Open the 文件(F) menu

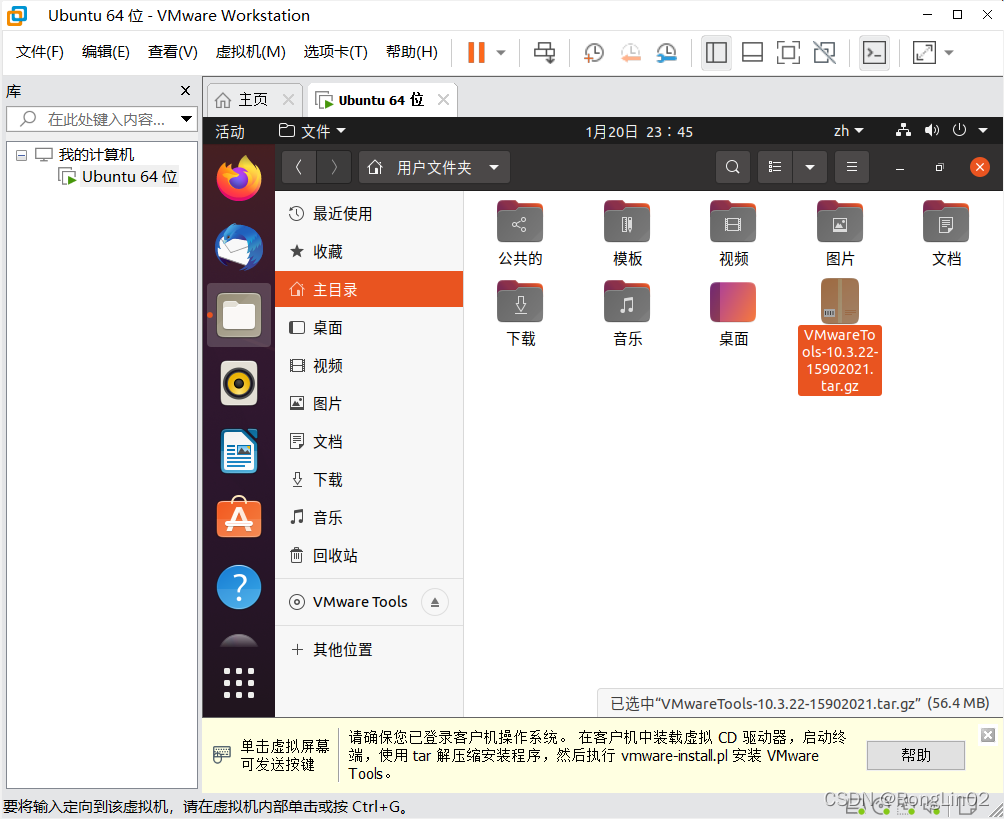coord(39,52)
